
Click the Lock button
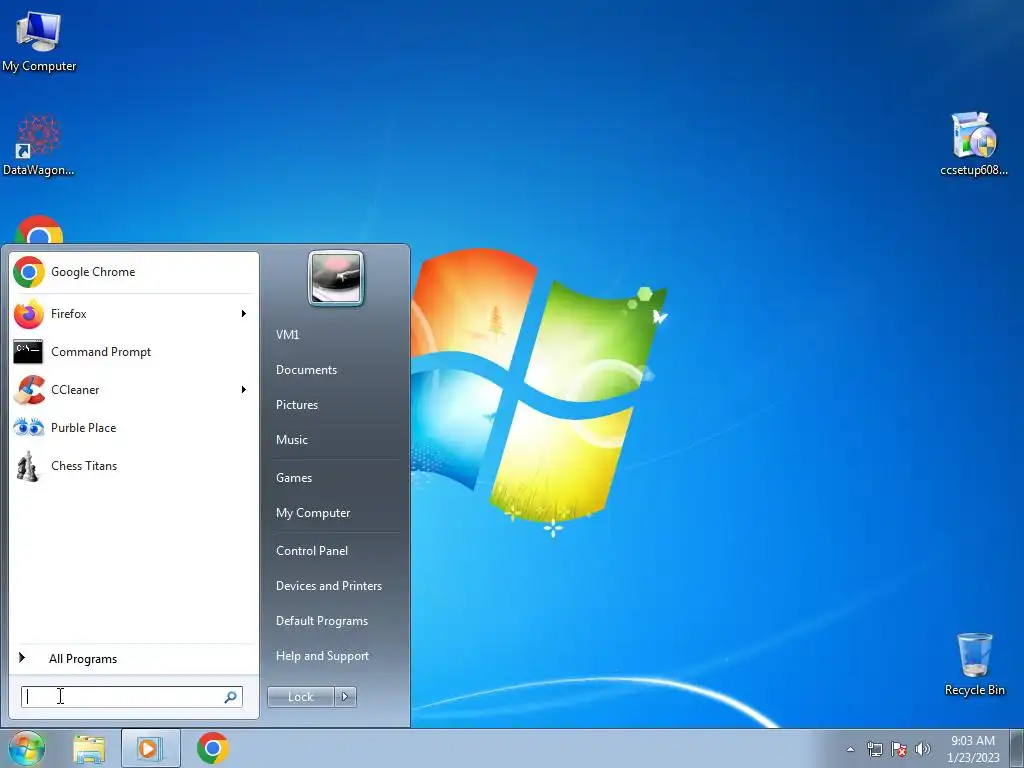click(x=301, y=697)
